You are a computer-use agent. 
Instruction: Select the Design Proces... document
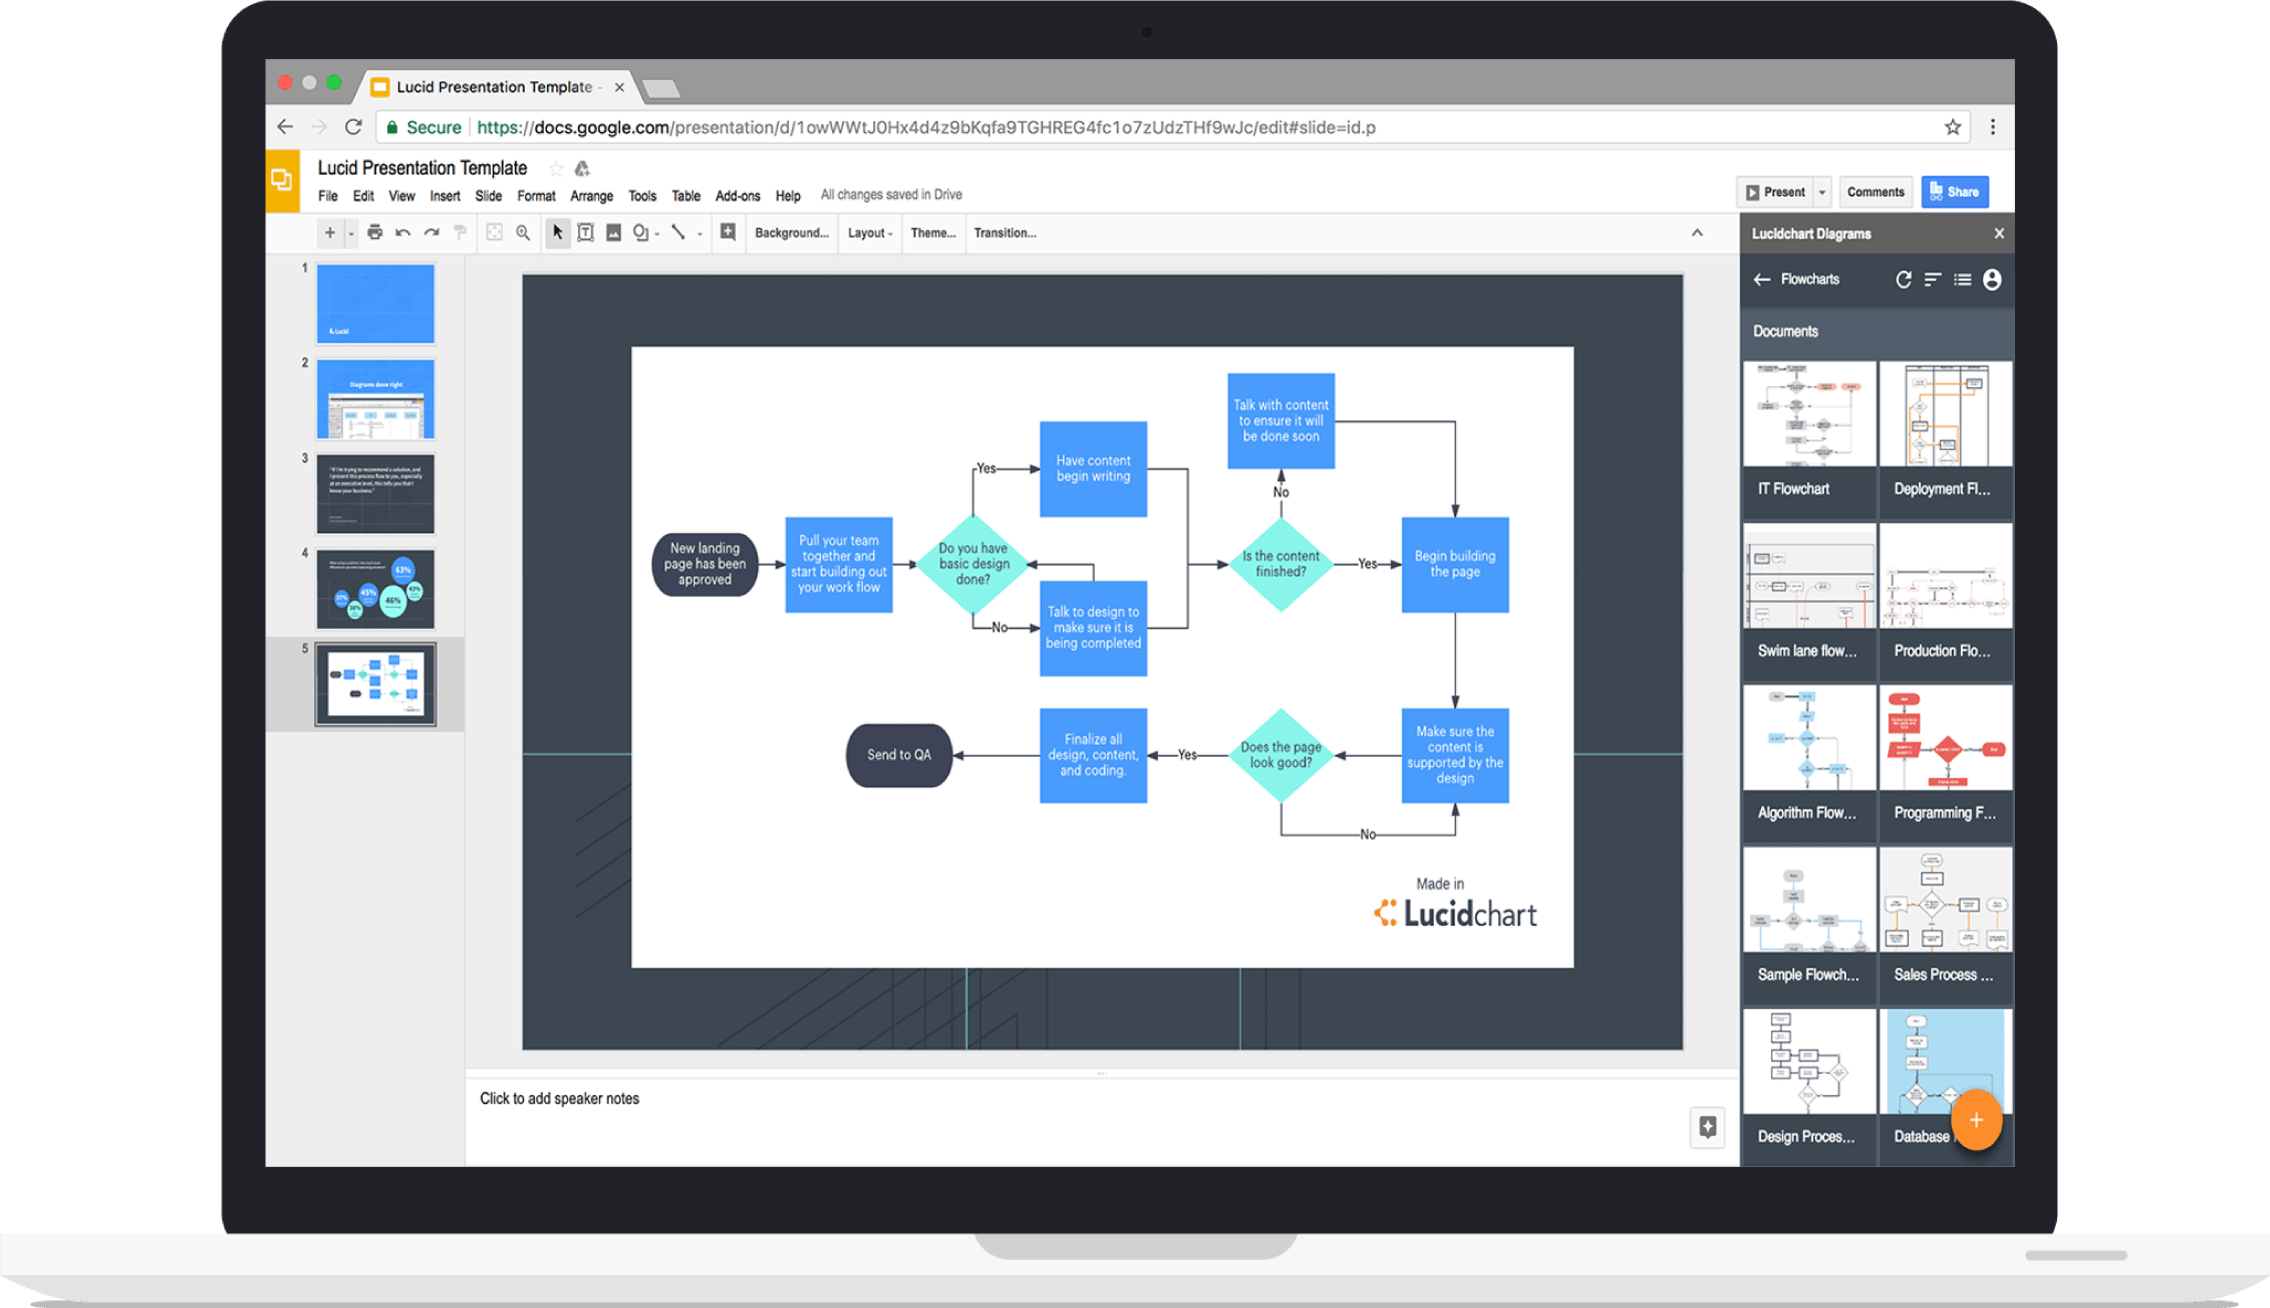[1809, 1086]
